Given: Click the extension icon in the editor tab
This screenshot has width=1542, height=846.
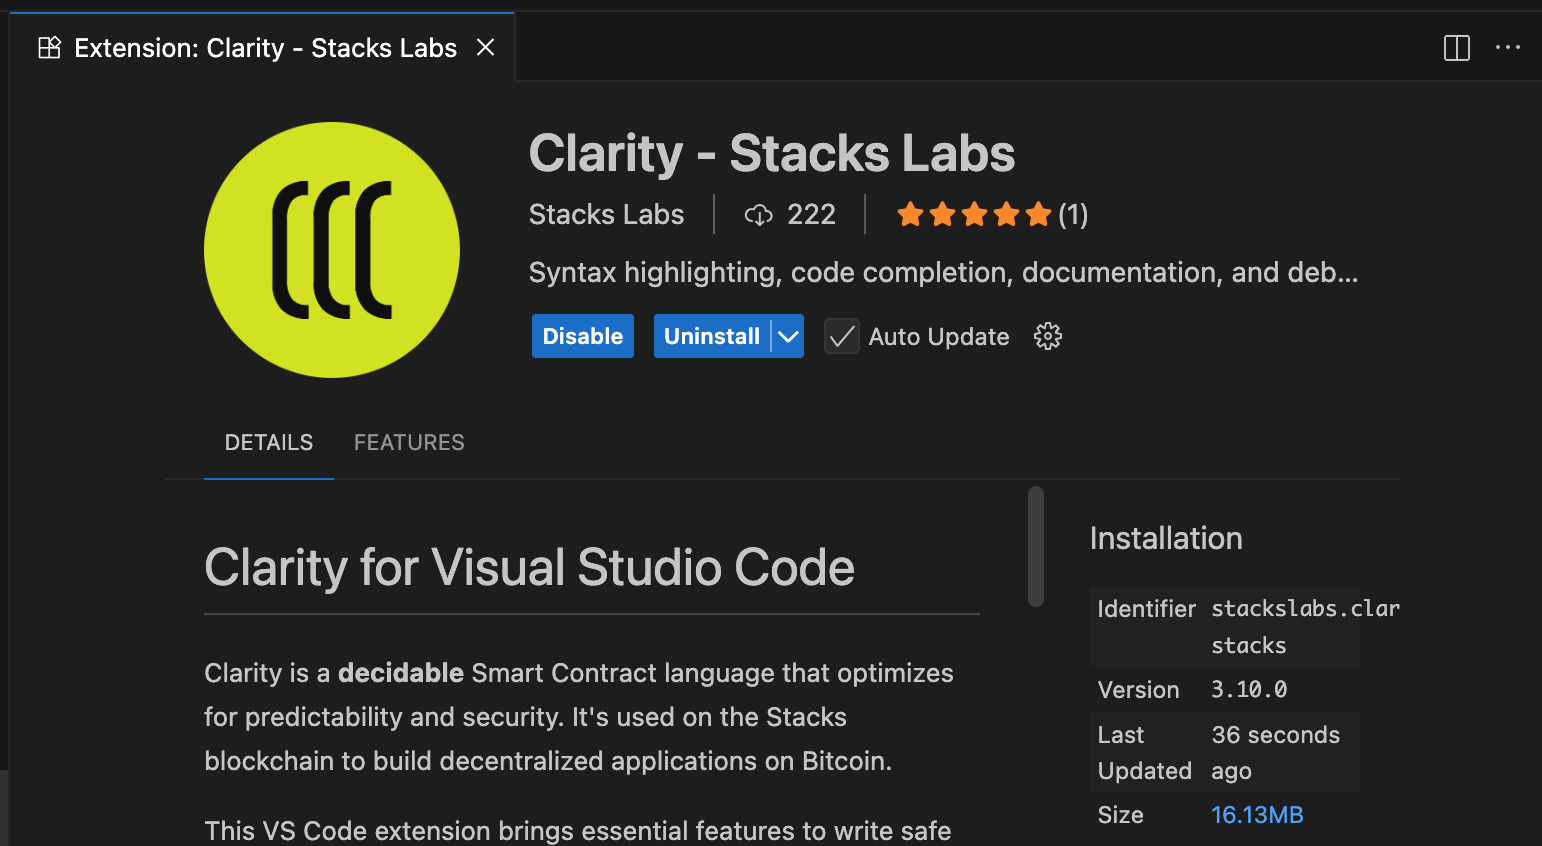Looking at the screenshot, I should tap(49, 48).
